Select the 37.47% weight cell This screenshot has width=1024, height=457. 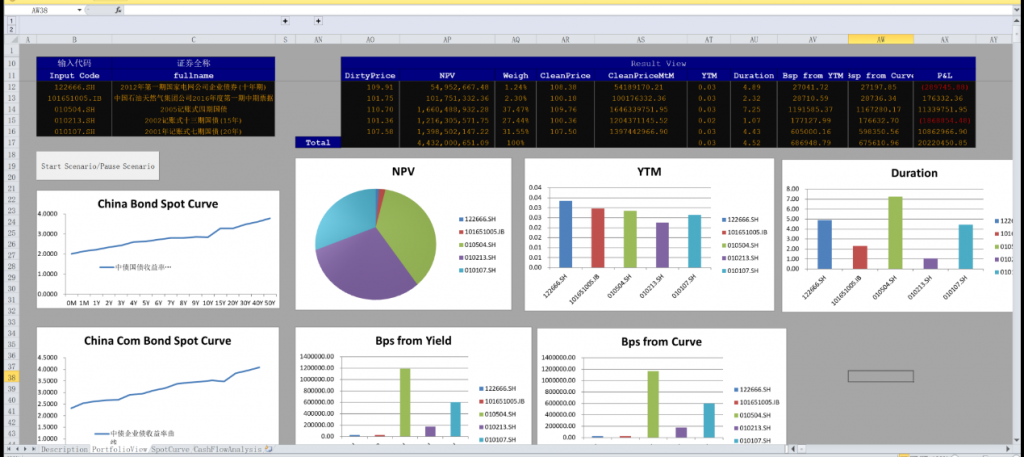click(x=515, y=109)
